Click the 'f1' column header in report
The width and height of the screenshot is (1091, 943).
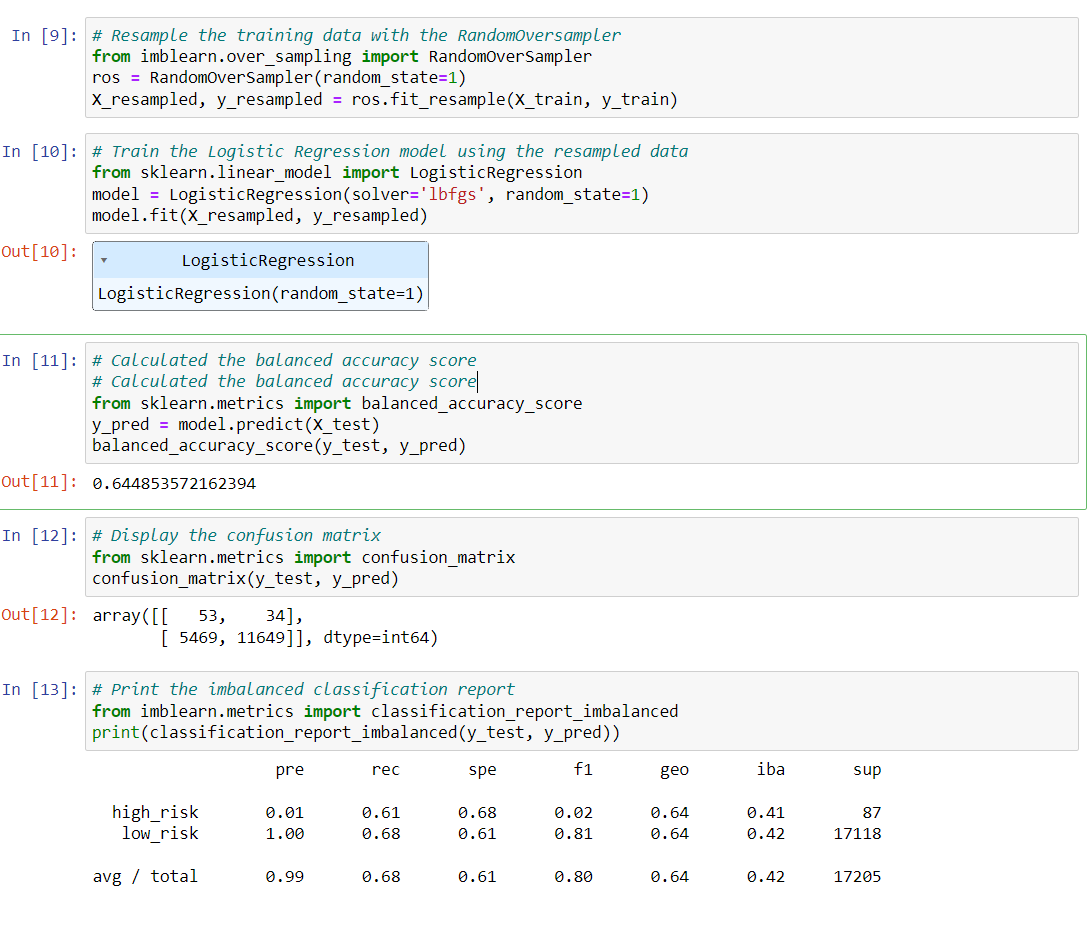tap(583, 770)
